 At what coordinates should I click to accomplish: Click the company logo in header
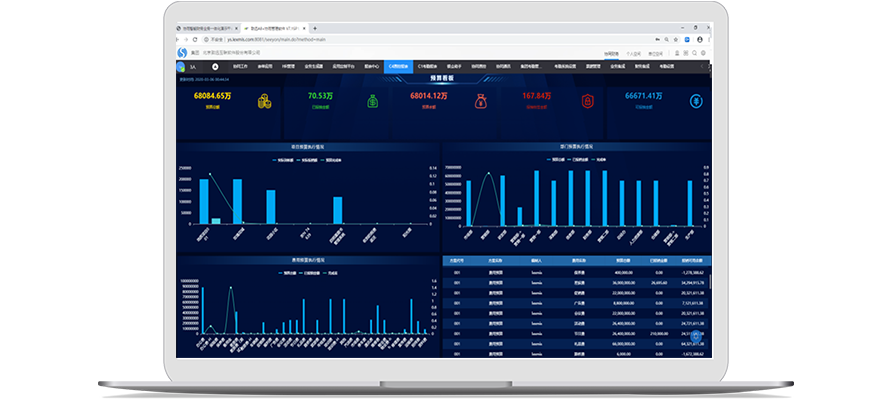point(182,52)
